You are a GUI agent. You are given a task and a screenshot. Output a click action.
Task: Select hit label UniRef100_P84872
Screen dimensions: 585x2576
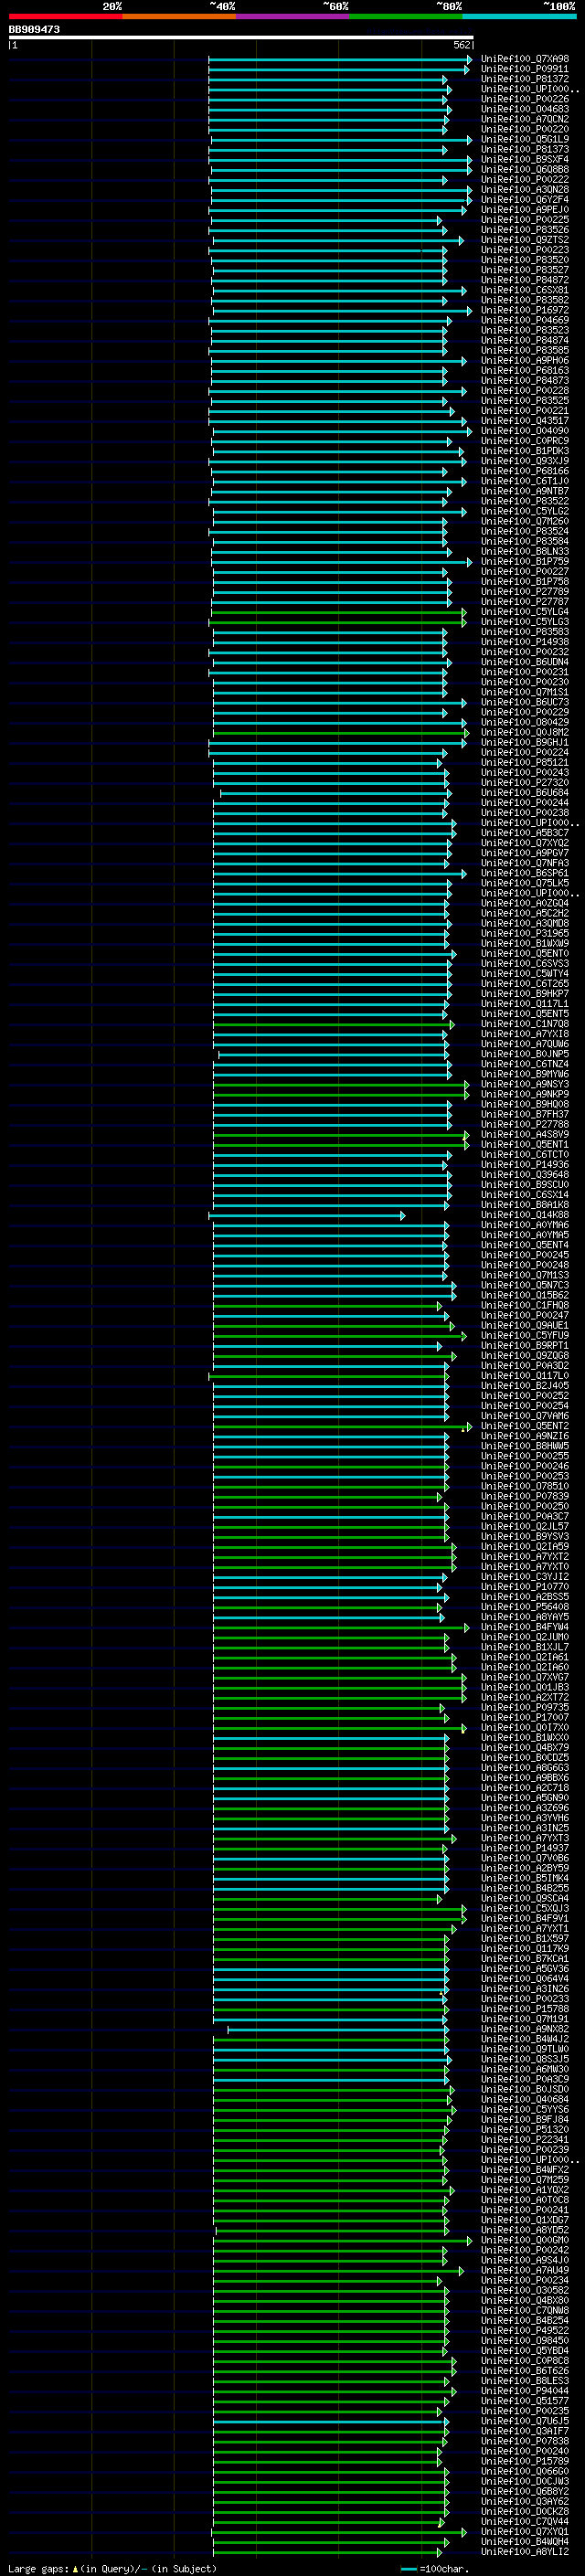click(x=524, y=280)
